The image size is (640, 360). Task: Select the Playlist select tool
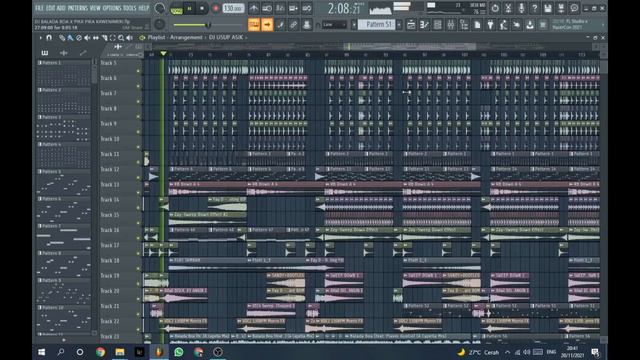click(112, 38)
